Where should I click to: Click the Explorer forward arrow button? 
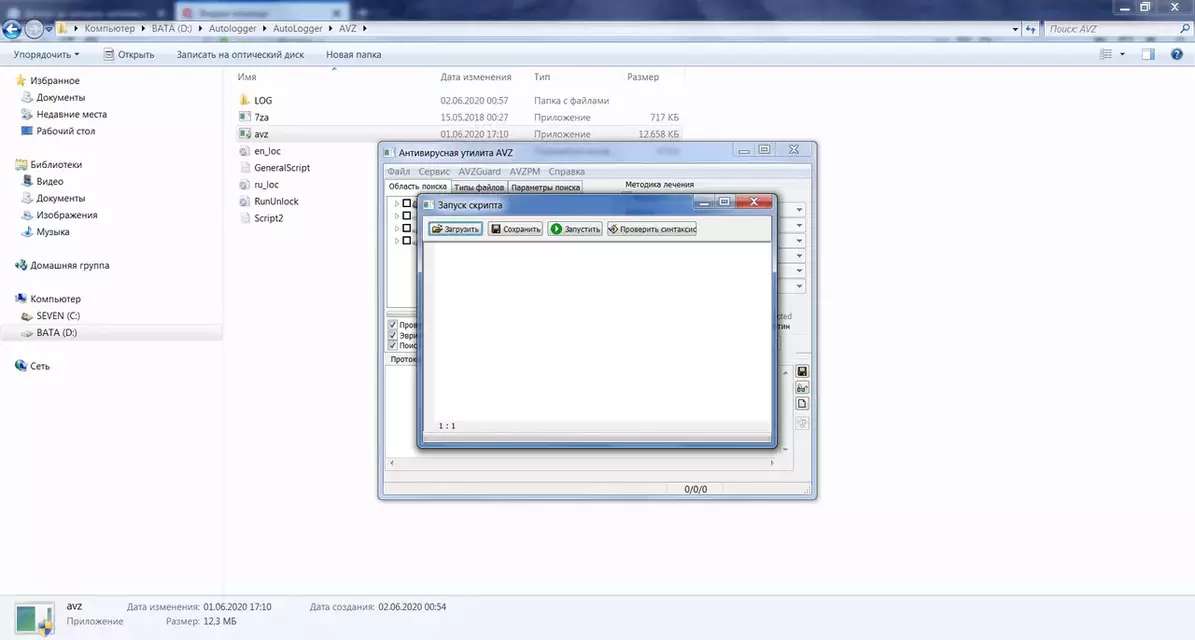tap(34, 29)
